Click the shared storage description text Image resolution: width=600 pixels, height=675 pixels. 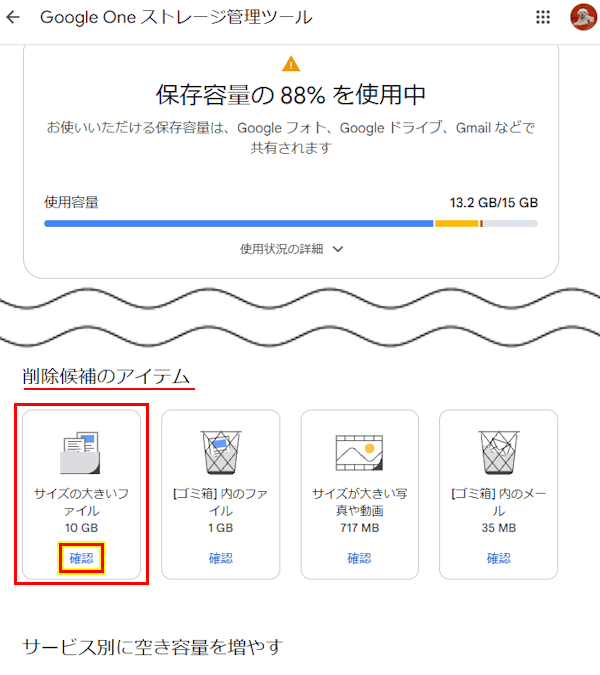coord(291,138)
